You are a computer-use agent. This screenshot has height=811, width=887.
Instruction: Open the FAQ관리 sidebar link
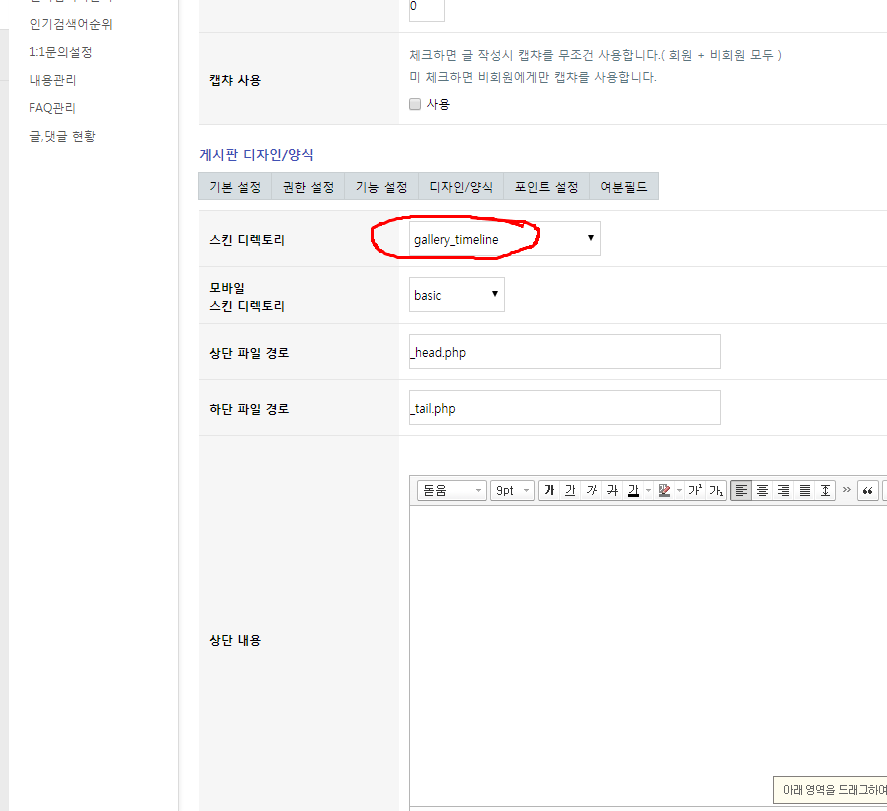tap(52, 108)
